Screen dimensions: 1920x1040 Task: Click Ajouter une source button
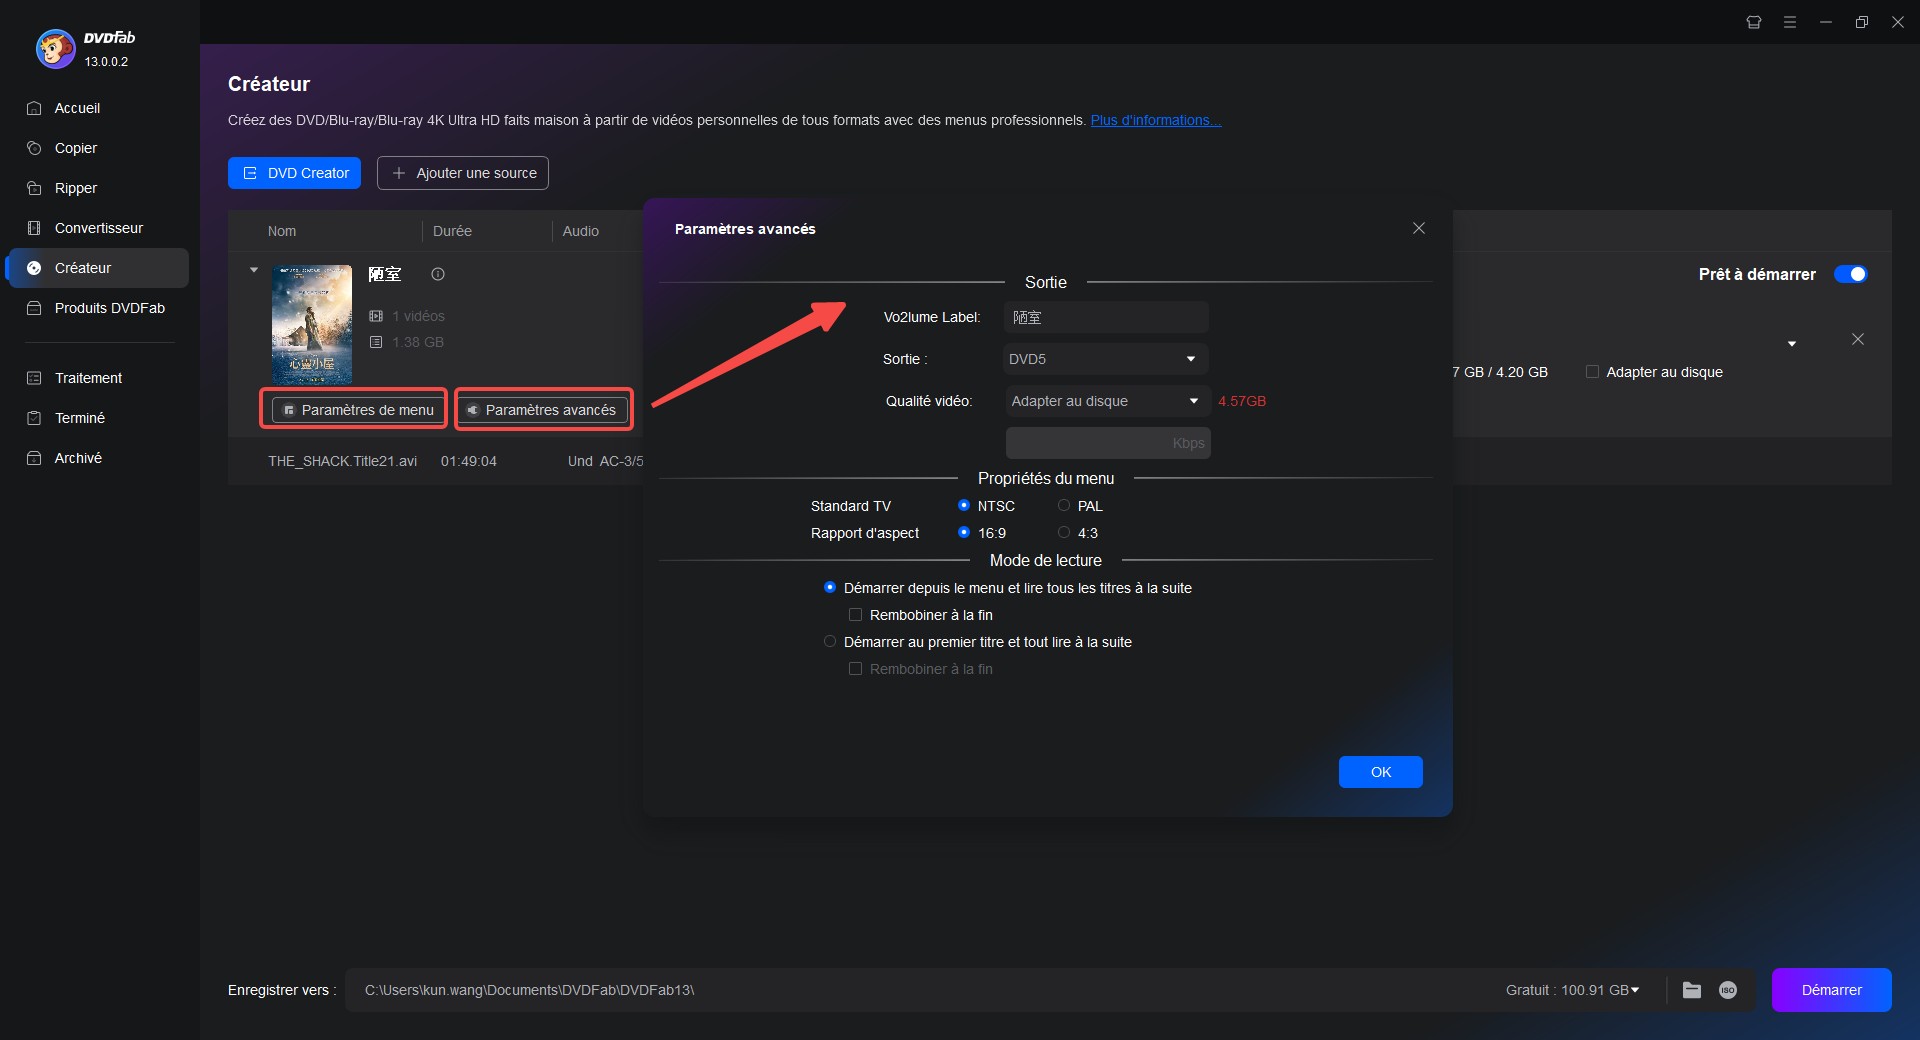463,173
